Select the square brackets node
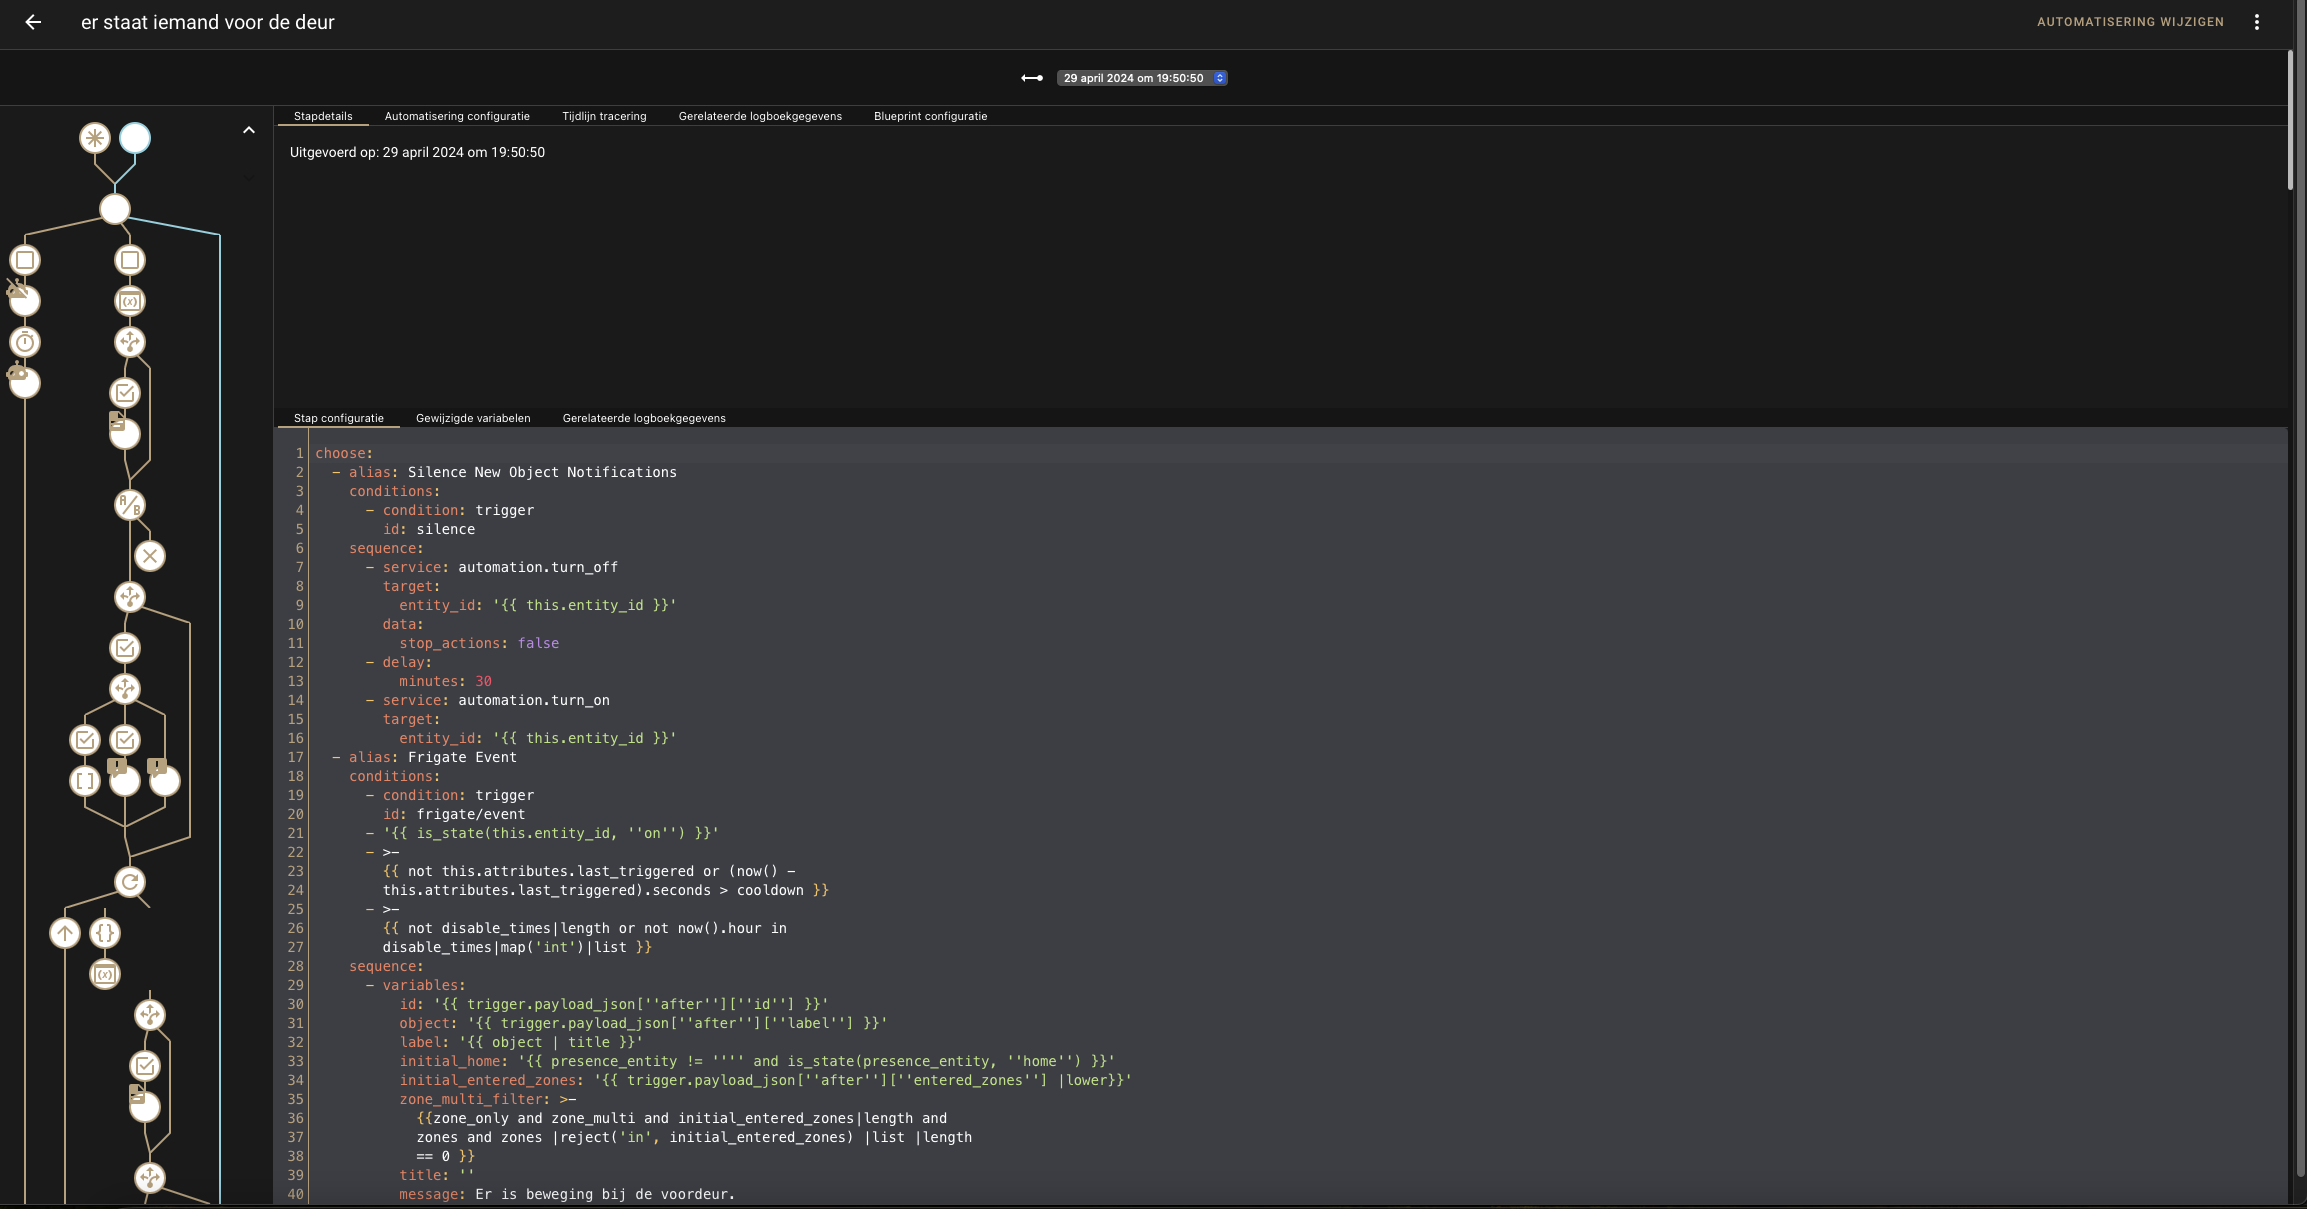2307x1209 pixels. [x=85, y=780]
